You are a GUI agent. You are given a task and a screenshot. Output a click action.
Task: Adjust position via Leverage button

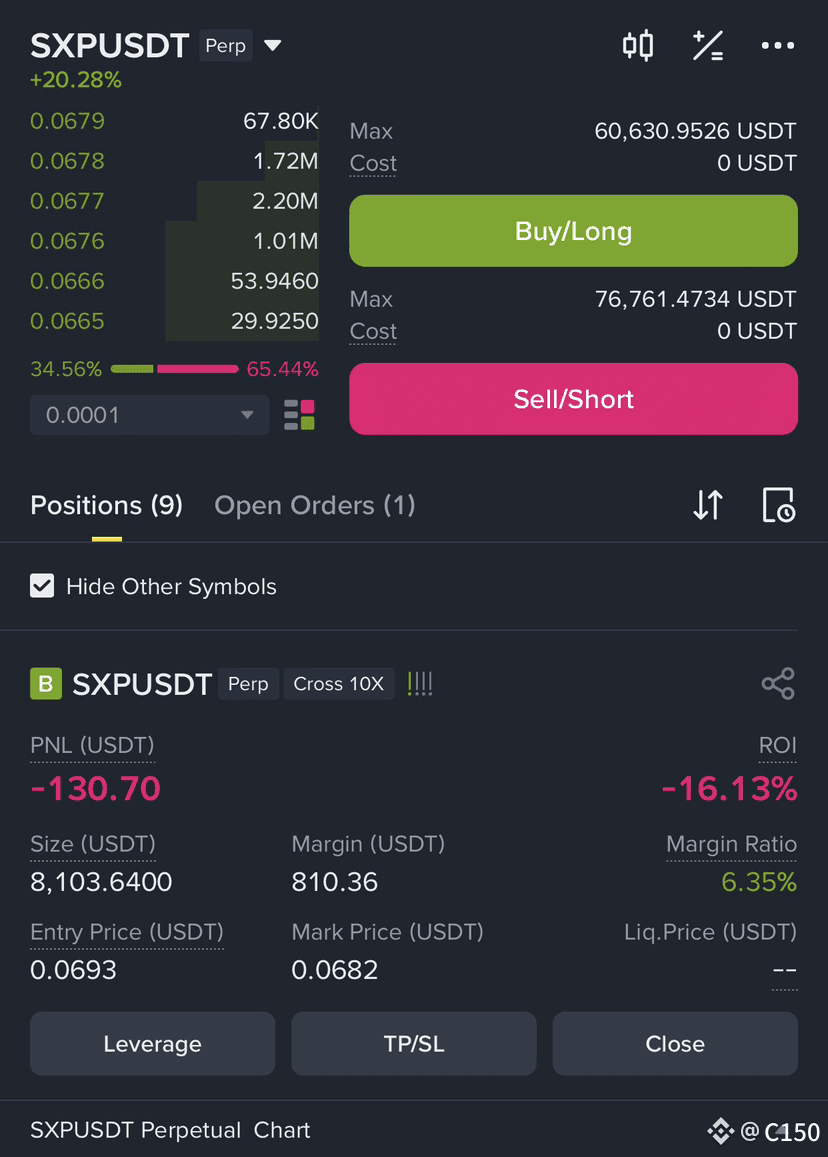(x=153, y=1043)
